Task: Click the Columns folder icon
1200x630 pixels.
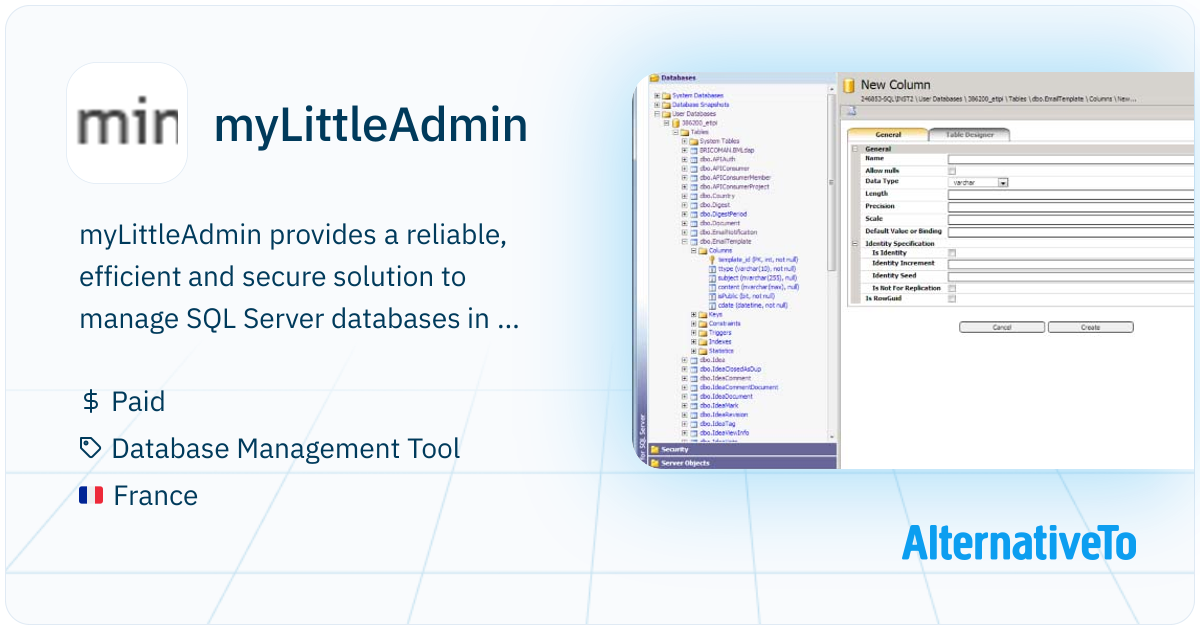Action: click(703, 250)
